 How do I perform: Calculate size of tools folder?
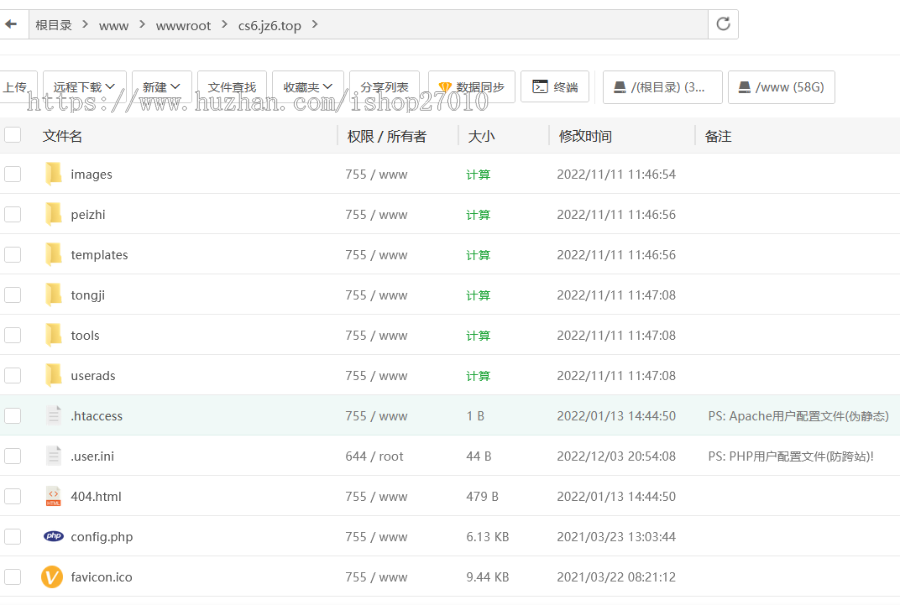point(478,336)
